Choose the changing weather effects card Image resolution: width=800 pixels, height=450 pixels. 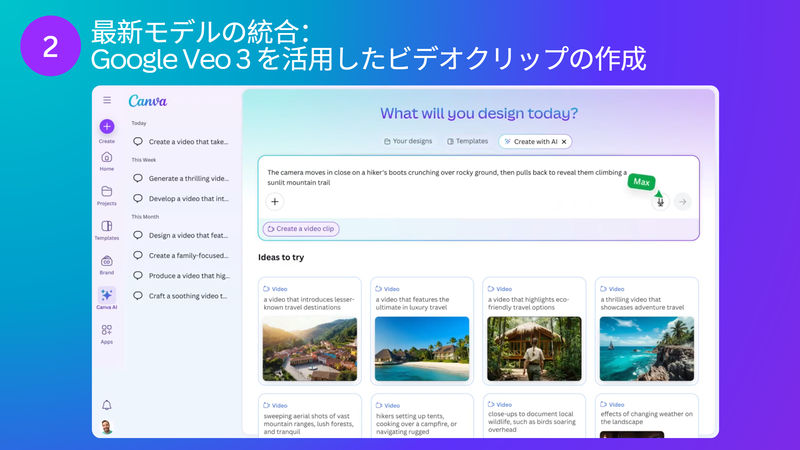(x=646, y=416)
